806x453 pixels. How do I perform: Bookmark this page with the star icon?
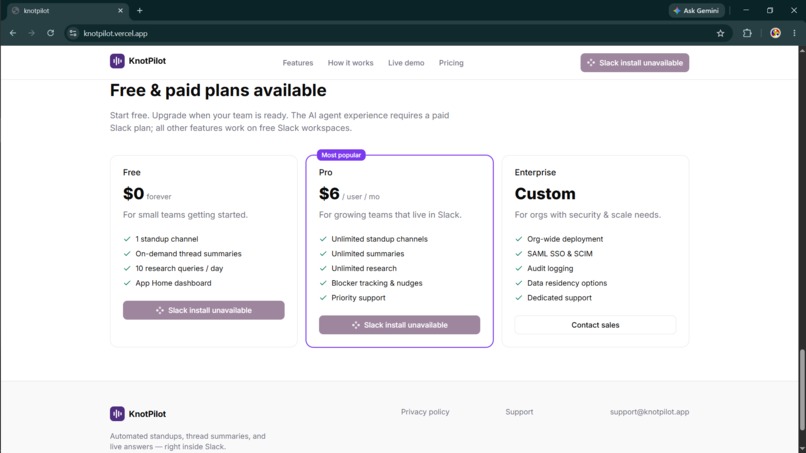(x=721, y=33)
